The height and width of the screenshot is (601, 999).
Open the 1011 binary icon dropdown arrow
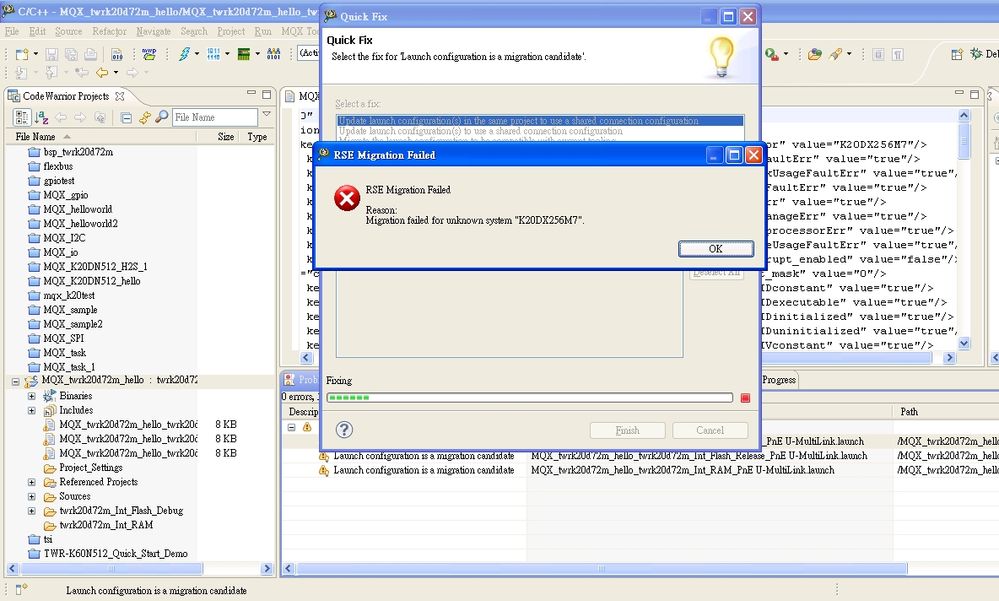(x=227, y=54)
